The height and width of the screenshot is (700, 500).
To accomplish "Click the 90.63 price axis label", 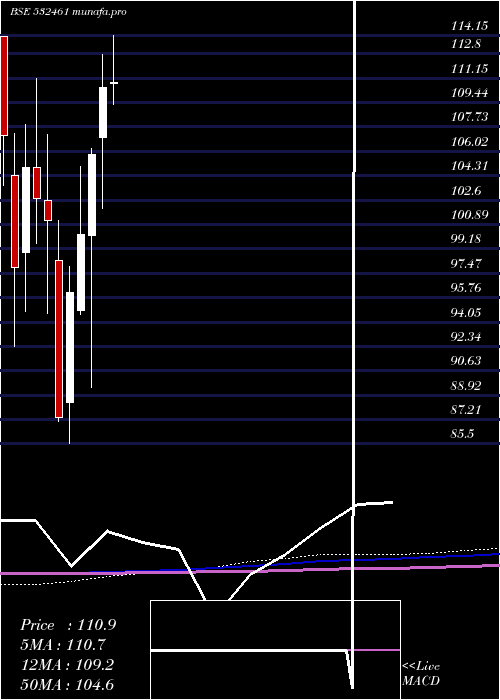I will (x=466, y=361).
